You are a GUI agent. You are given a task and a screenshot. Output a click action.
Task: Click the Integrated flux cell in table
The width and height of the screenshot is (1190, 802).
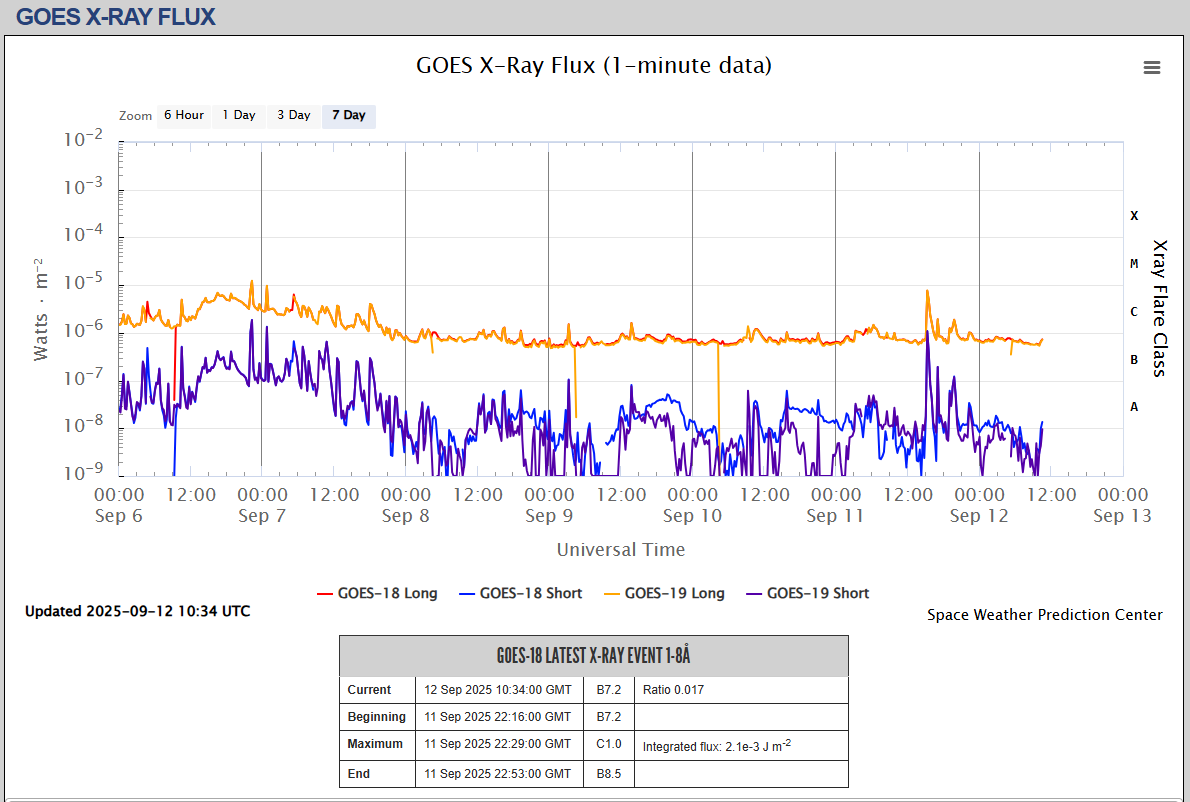coord(716,746)
